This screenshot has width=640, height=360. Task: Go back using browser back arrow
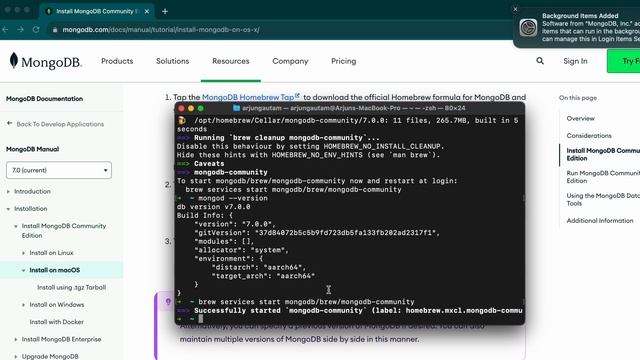[5, 29]
